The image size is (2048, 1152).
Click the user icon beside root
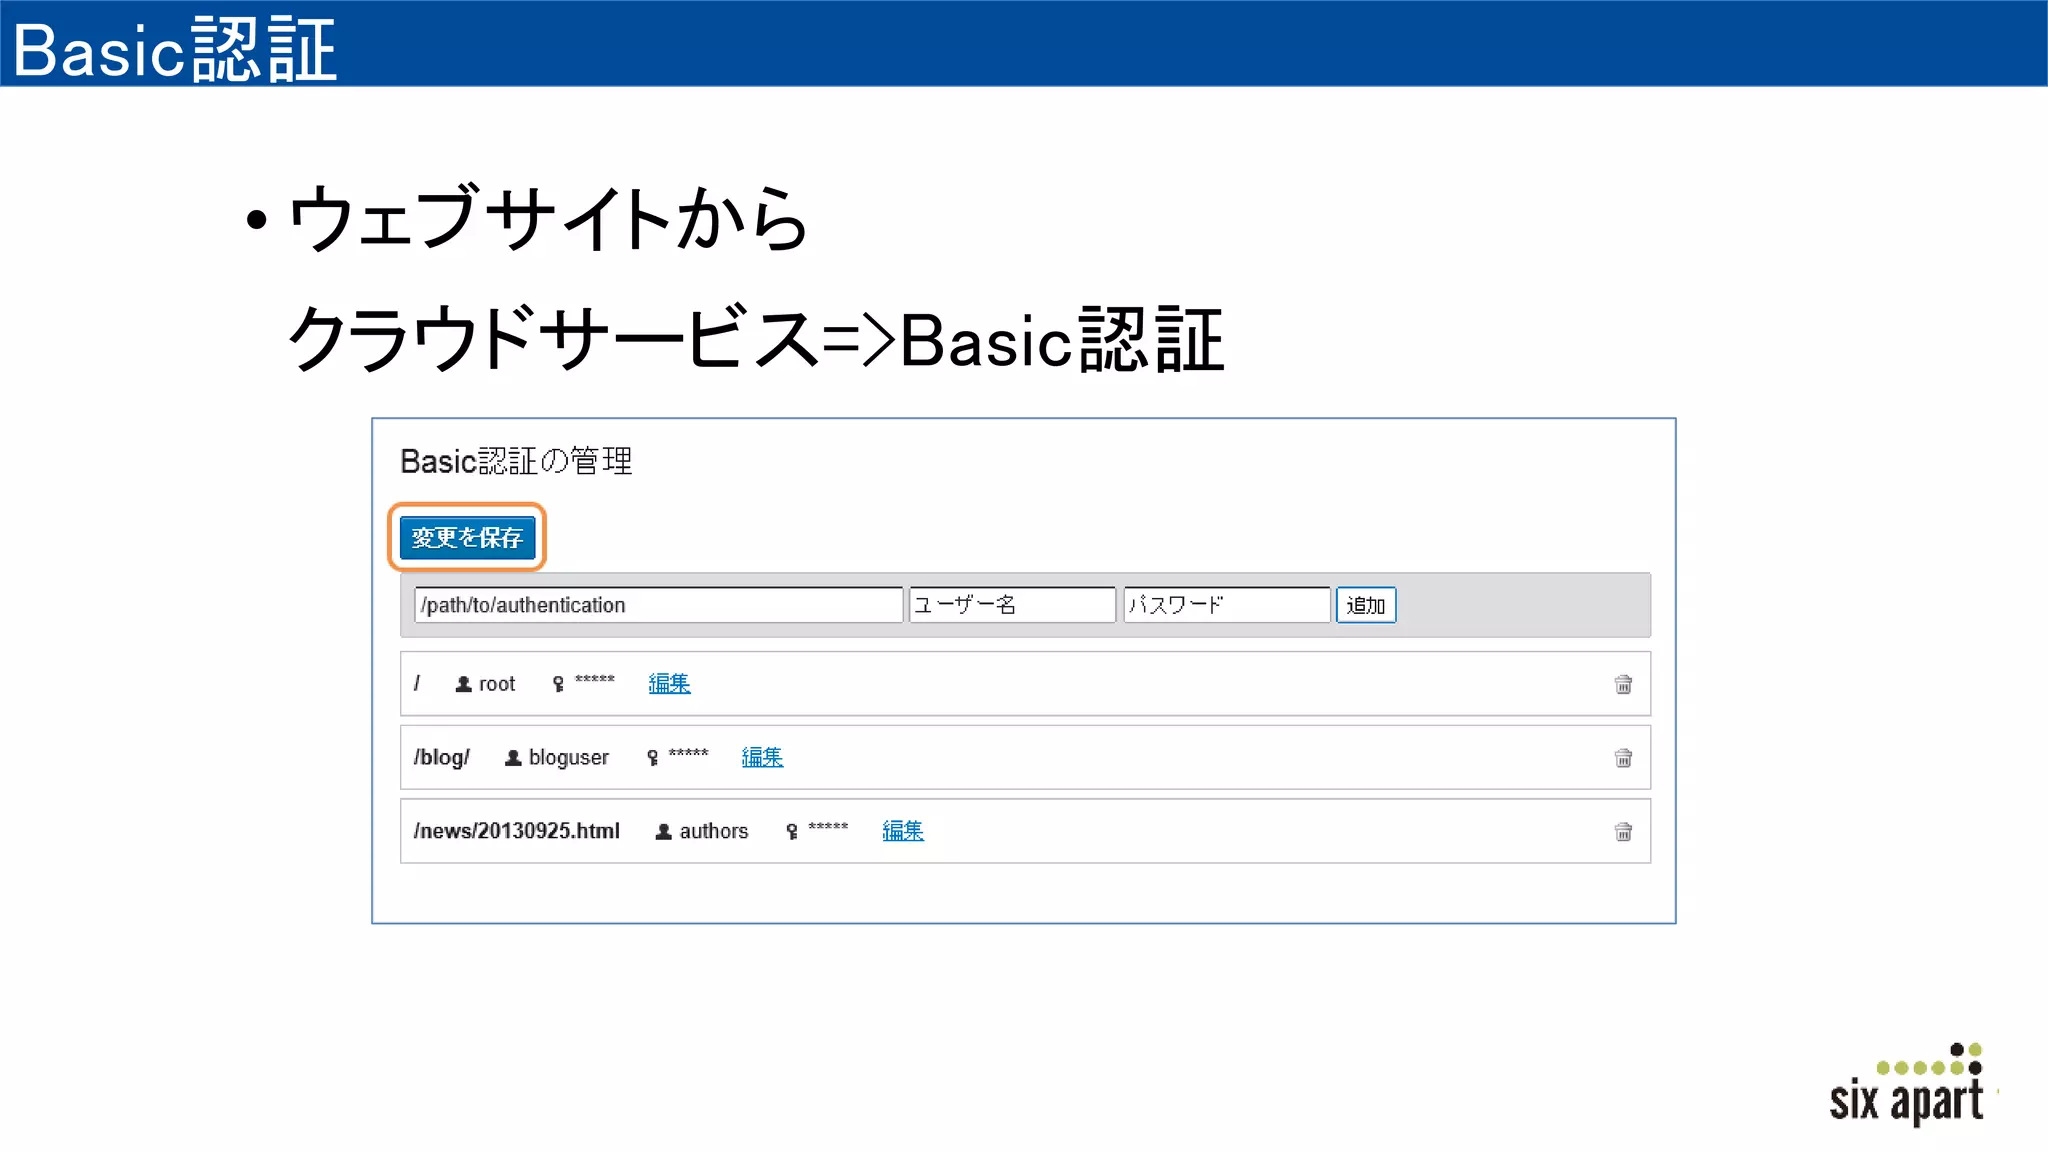point(463,684)
